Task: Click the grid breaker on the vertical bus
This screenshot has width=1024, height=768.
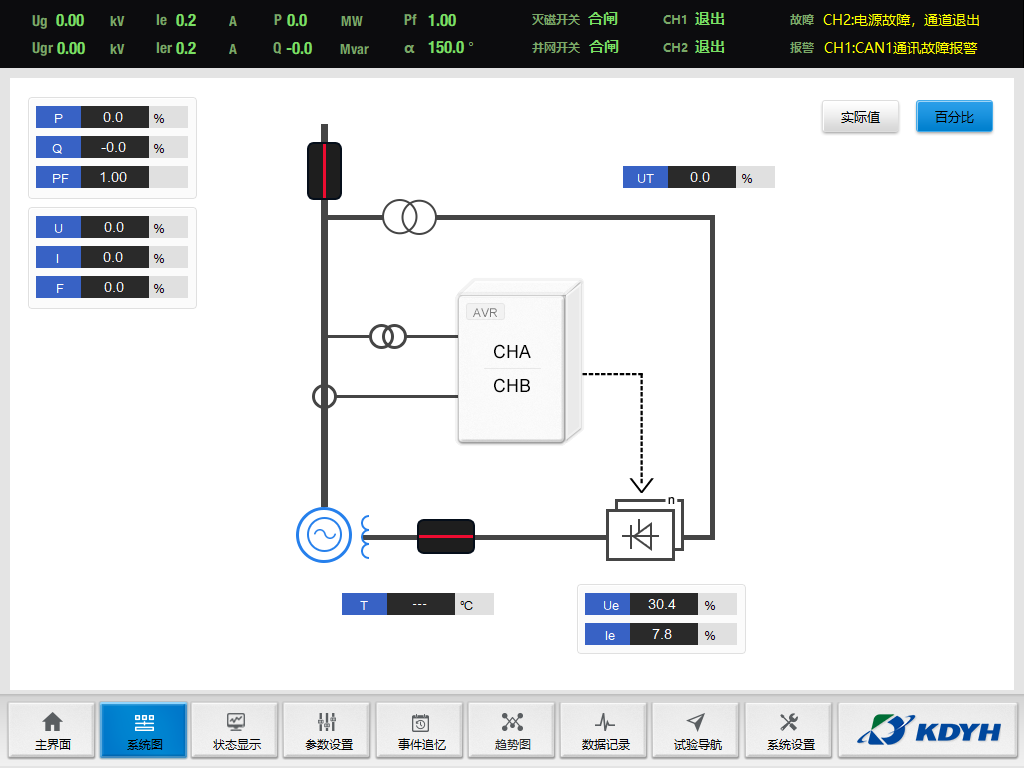Action: pos(324,170)
